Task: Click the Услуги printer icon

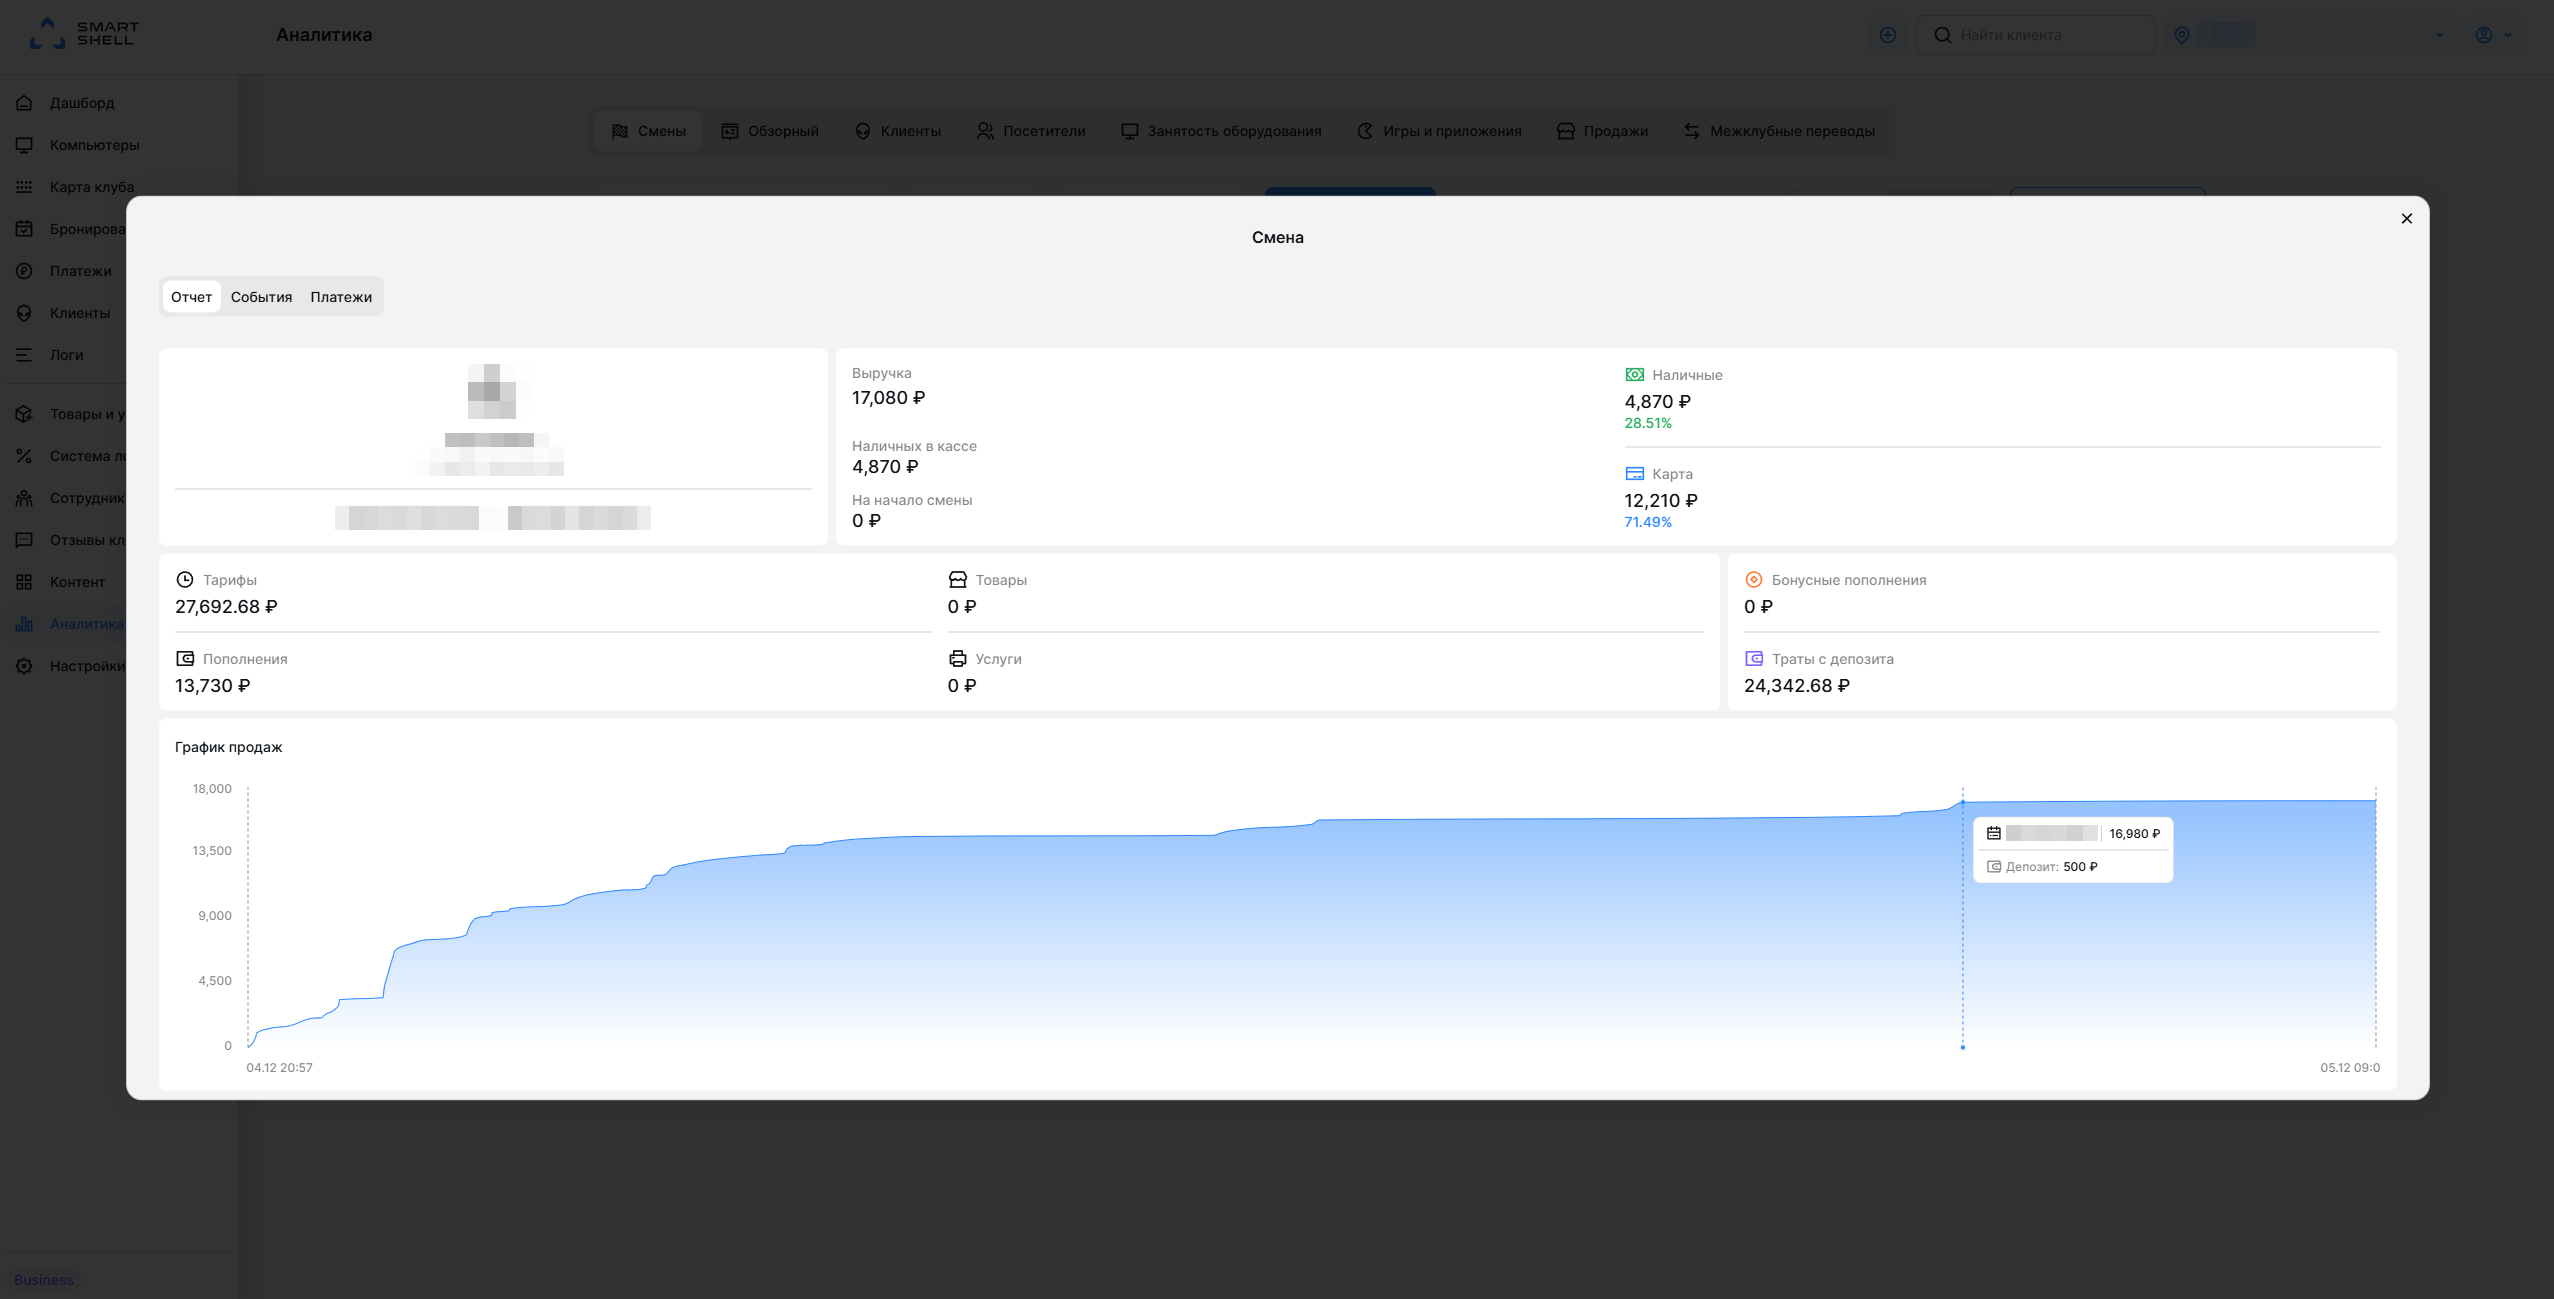Action: point(957,659)
